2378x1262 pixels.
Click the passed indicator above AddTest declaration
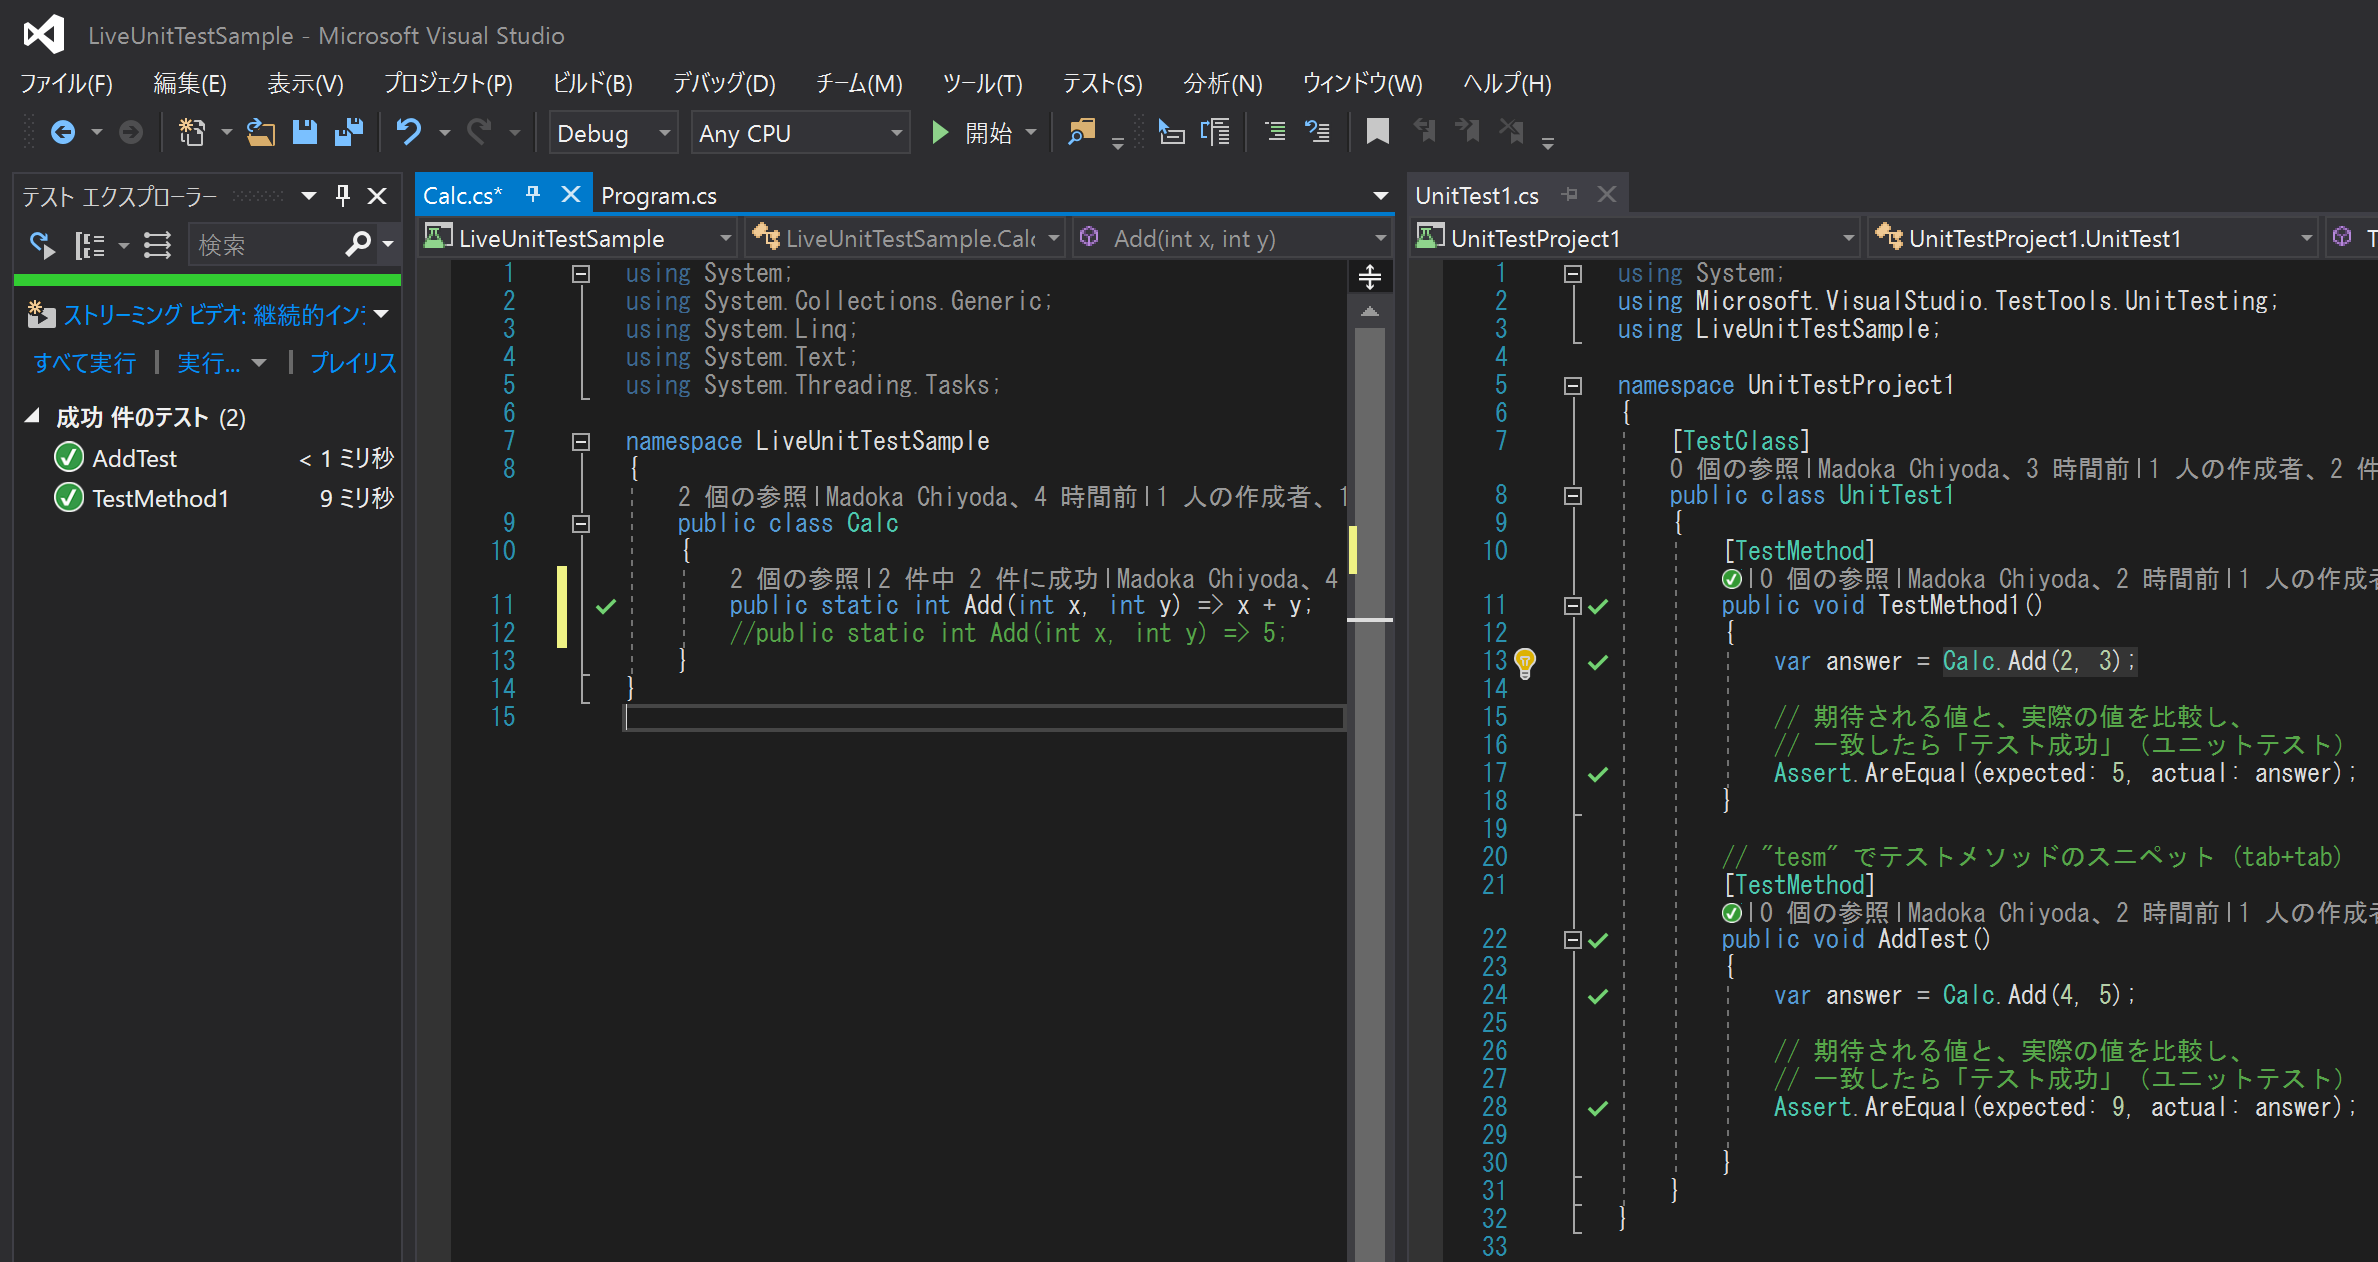(1732, 912)
